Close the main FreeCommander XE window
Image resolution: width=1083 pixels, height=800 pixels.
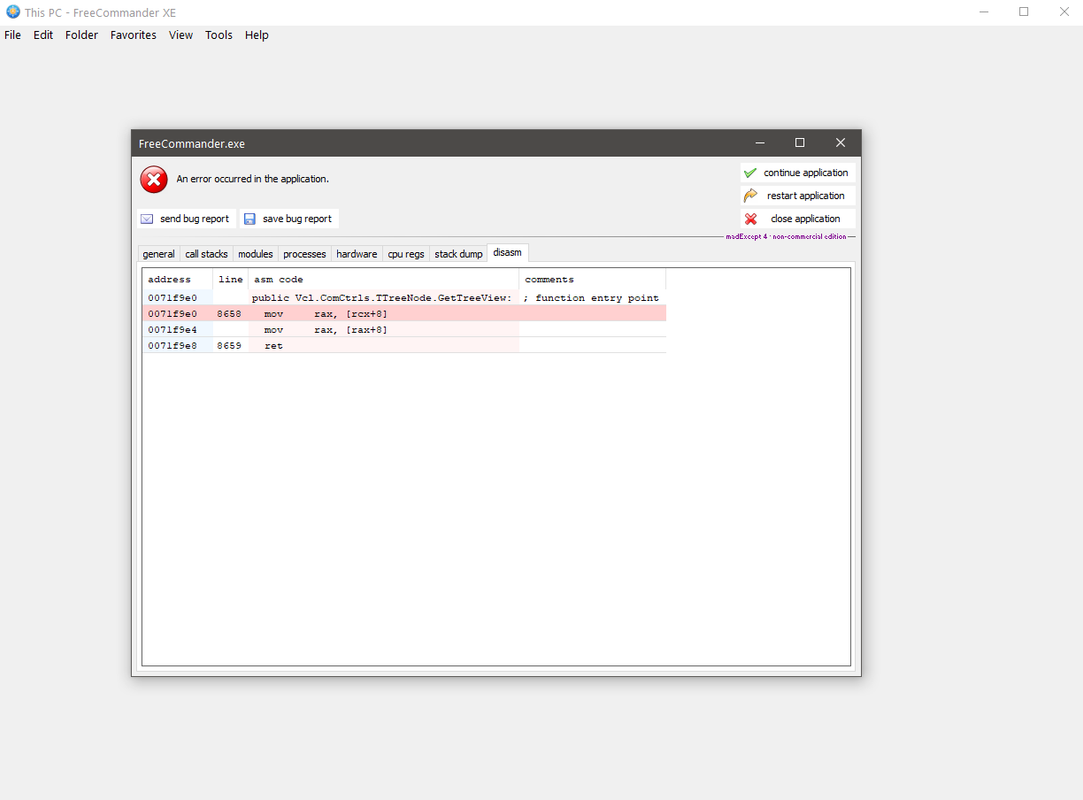pyautogui.click(x=1064, y=12)
